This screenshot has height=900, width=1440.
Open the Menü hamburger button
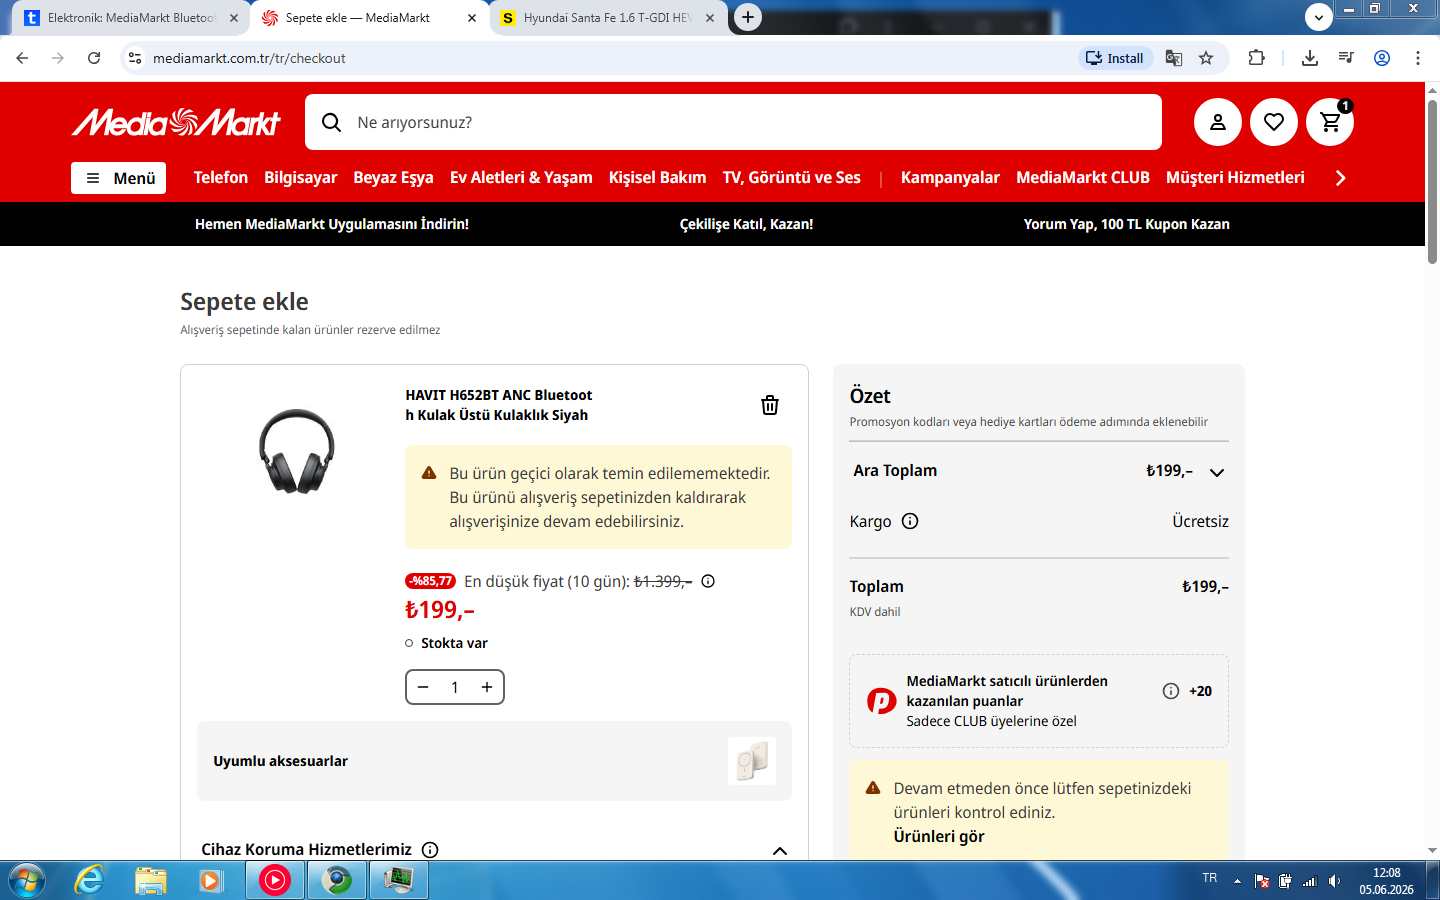tap(118, 178)
